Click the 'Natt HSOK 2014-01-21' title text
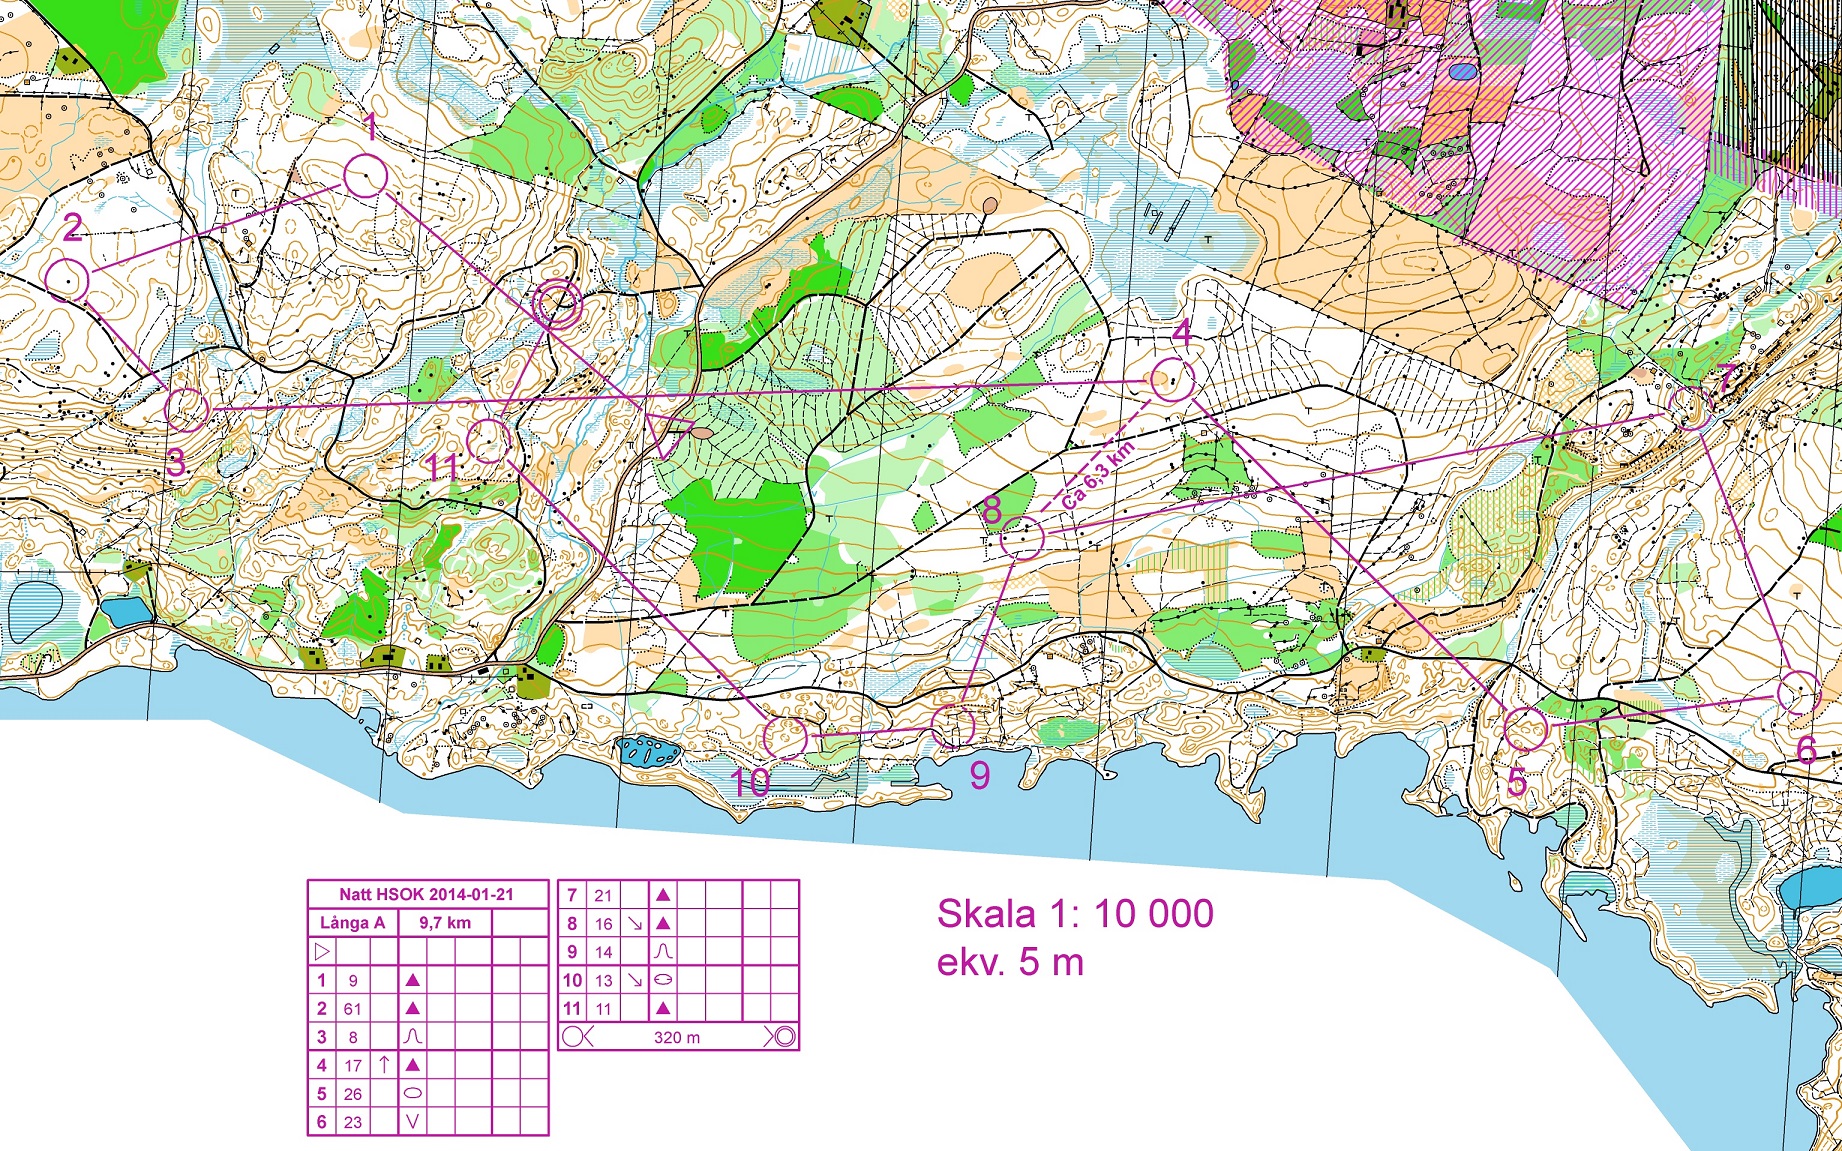The height and width of the screenshot is (1151, 1842). [x=426, y=895]
